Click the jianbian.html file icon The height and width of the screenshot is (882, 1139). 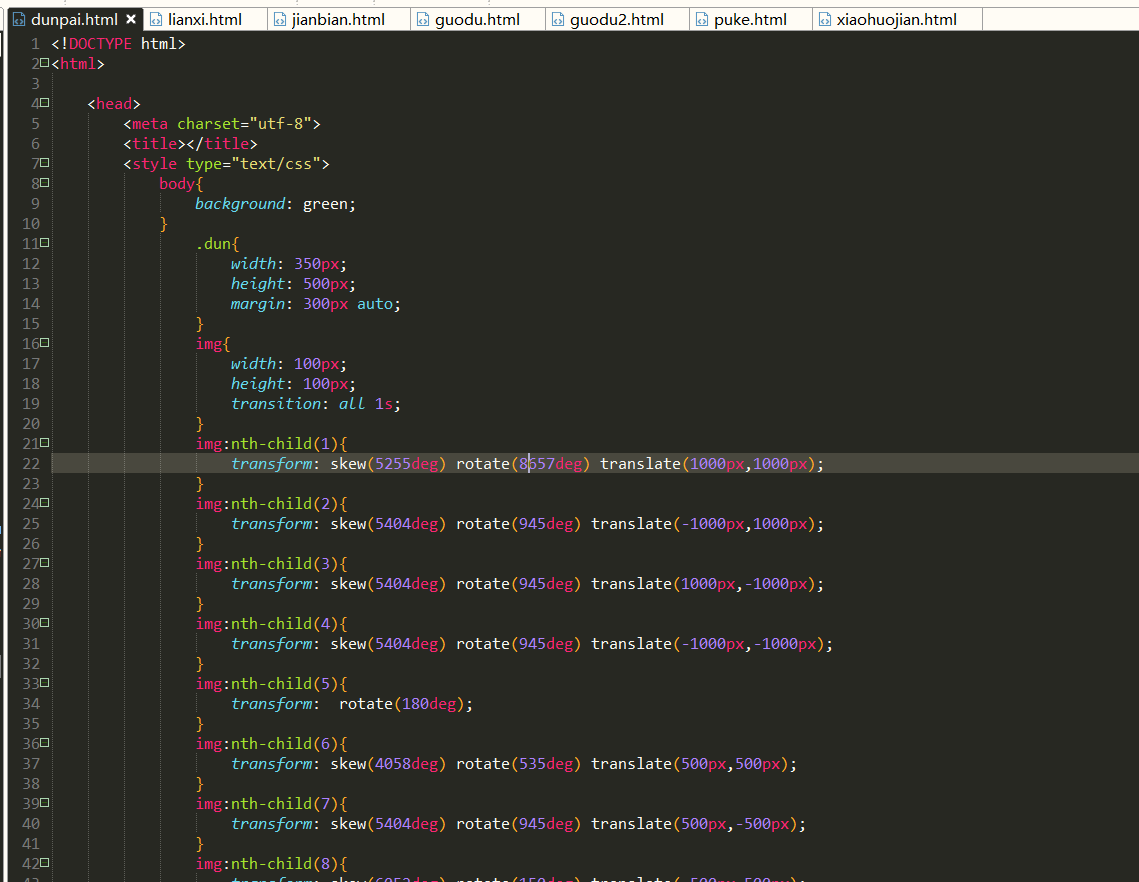pos(280,20)
